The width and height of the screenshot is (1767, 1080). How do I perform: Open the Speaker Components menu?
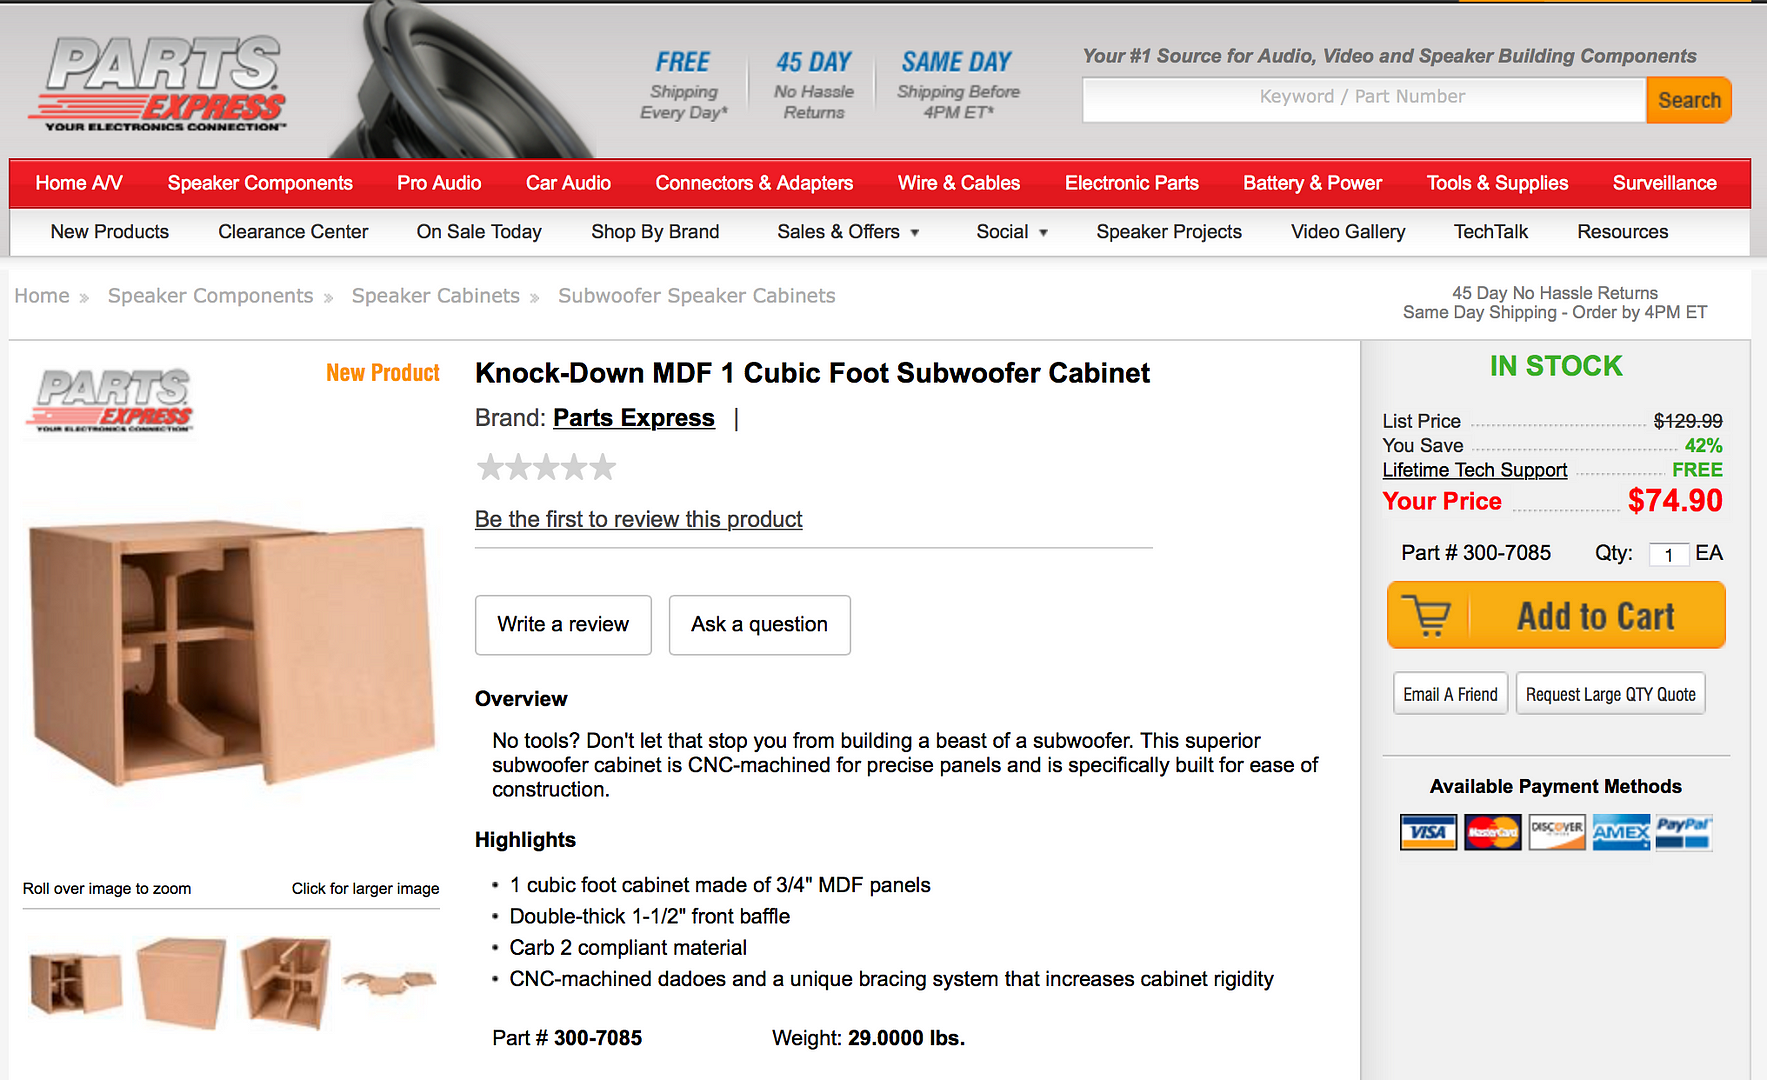click(260, 183)
